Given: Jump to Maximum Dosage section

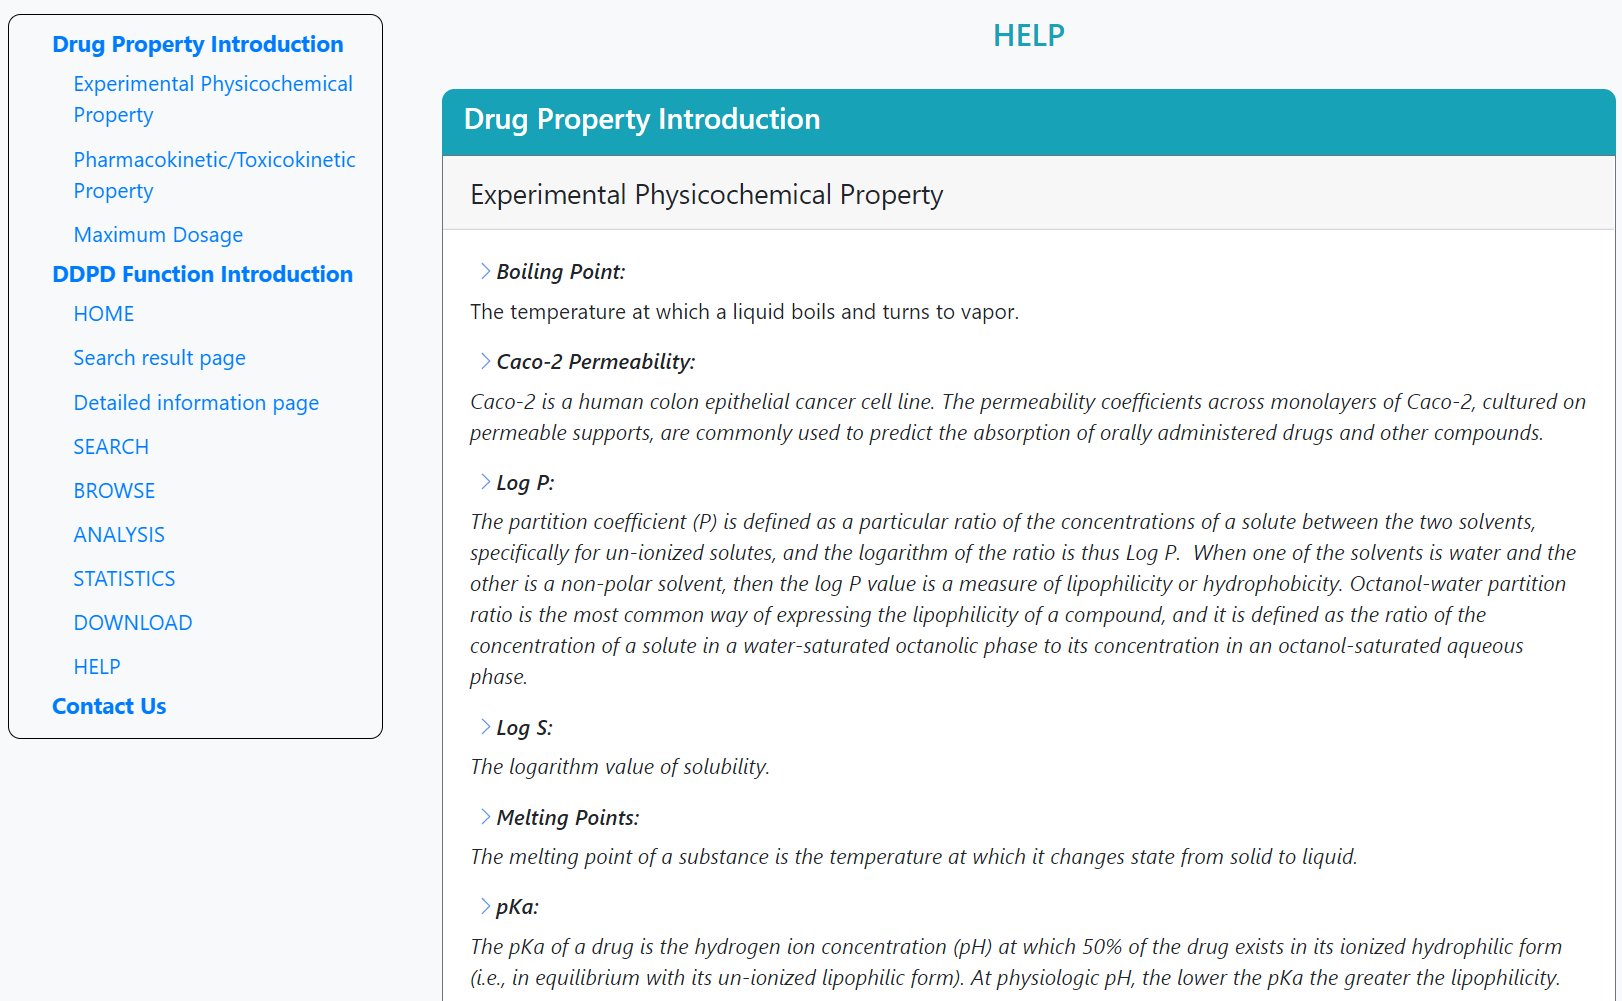Looking at the screenshot, I should coord(158,235).
